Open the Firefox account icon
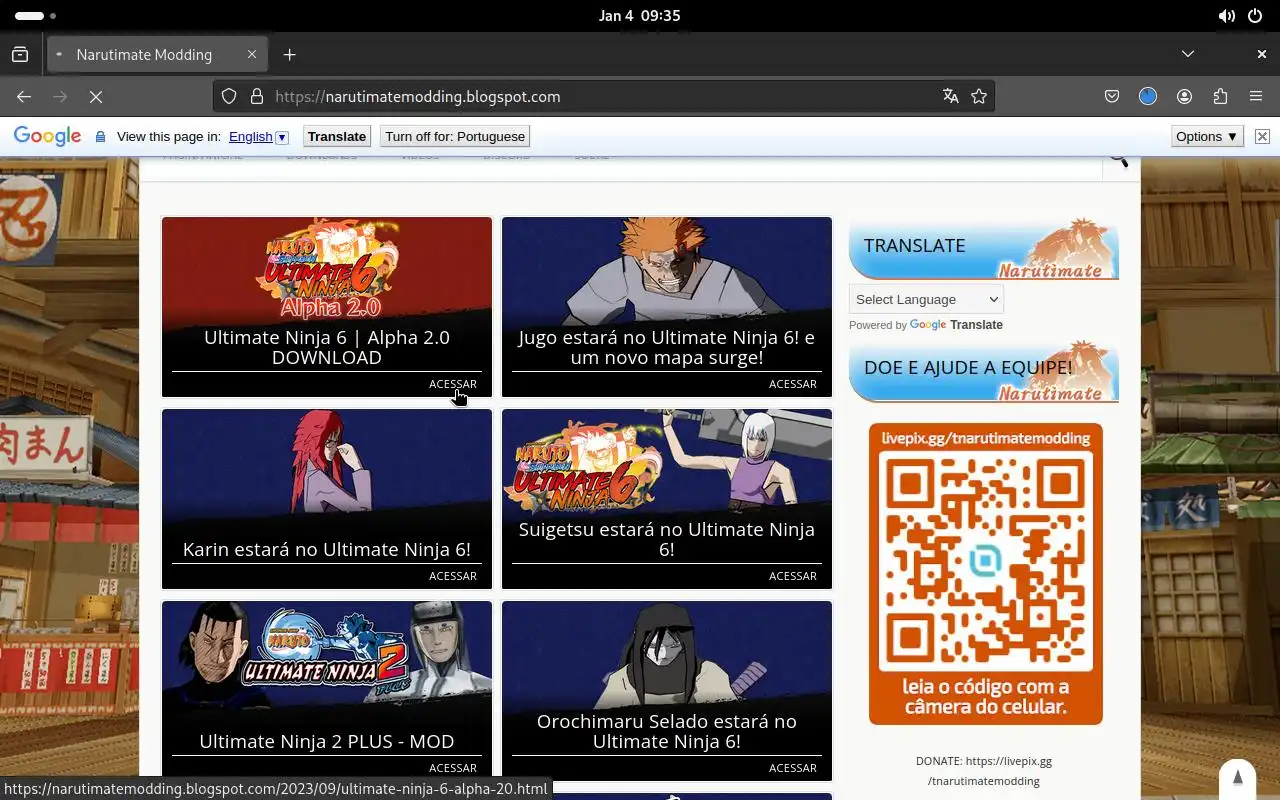1280x800 pixels. point(1184,96)
